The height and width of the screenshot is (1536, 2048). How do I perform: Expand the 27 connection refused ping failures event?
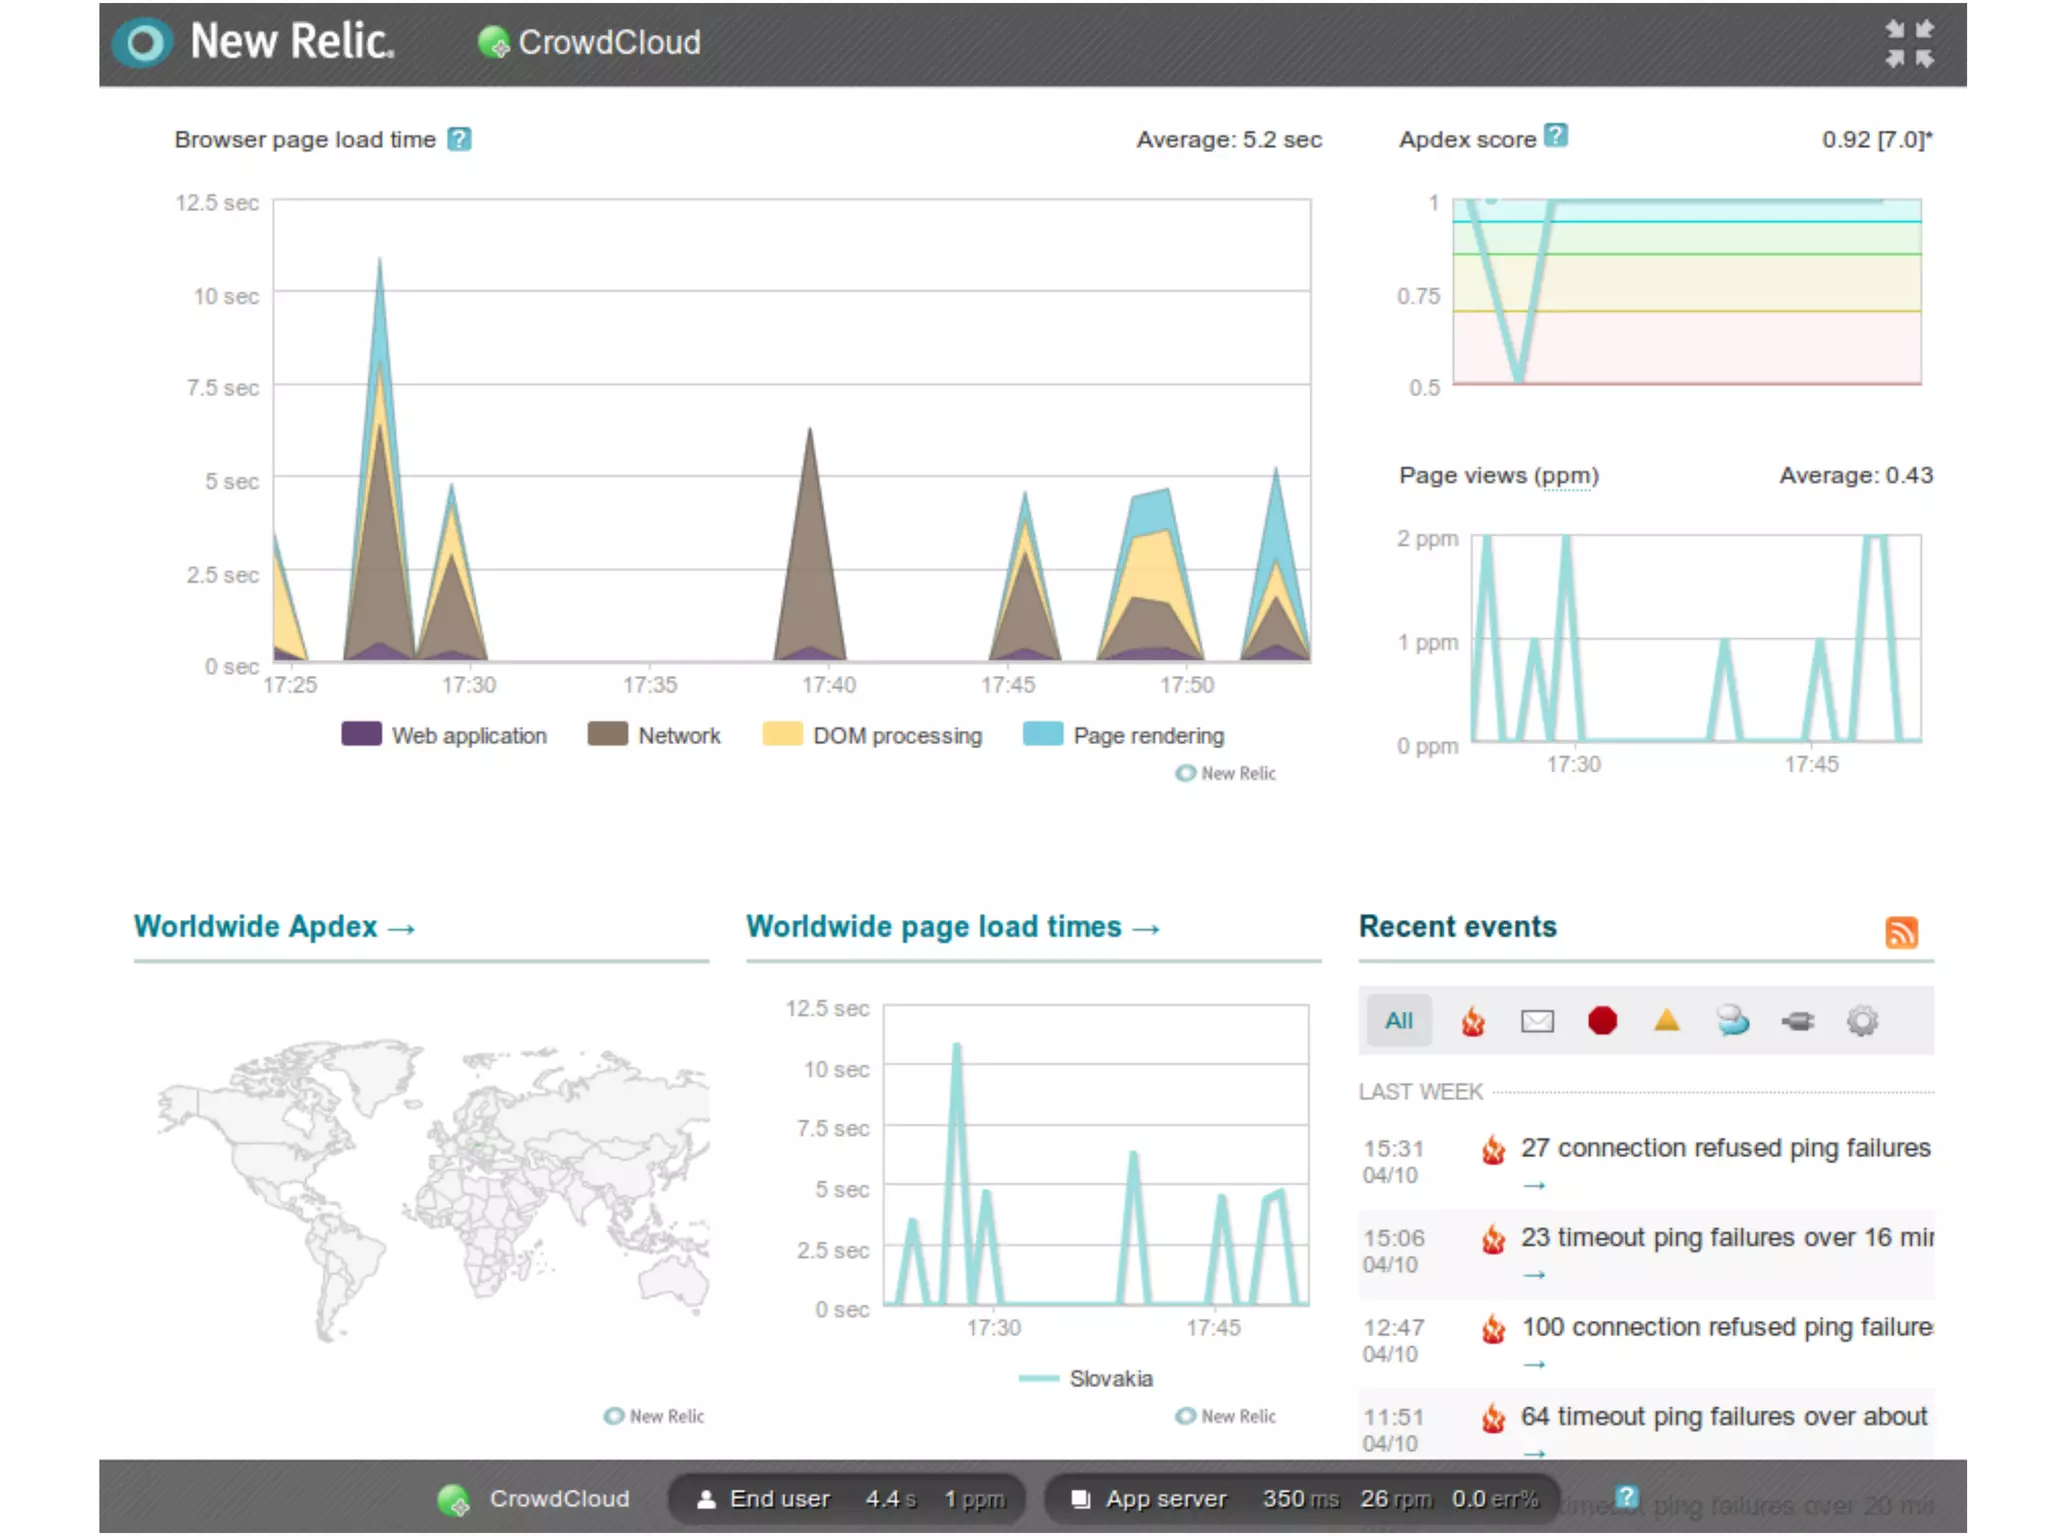(x=1724, y=1148)
